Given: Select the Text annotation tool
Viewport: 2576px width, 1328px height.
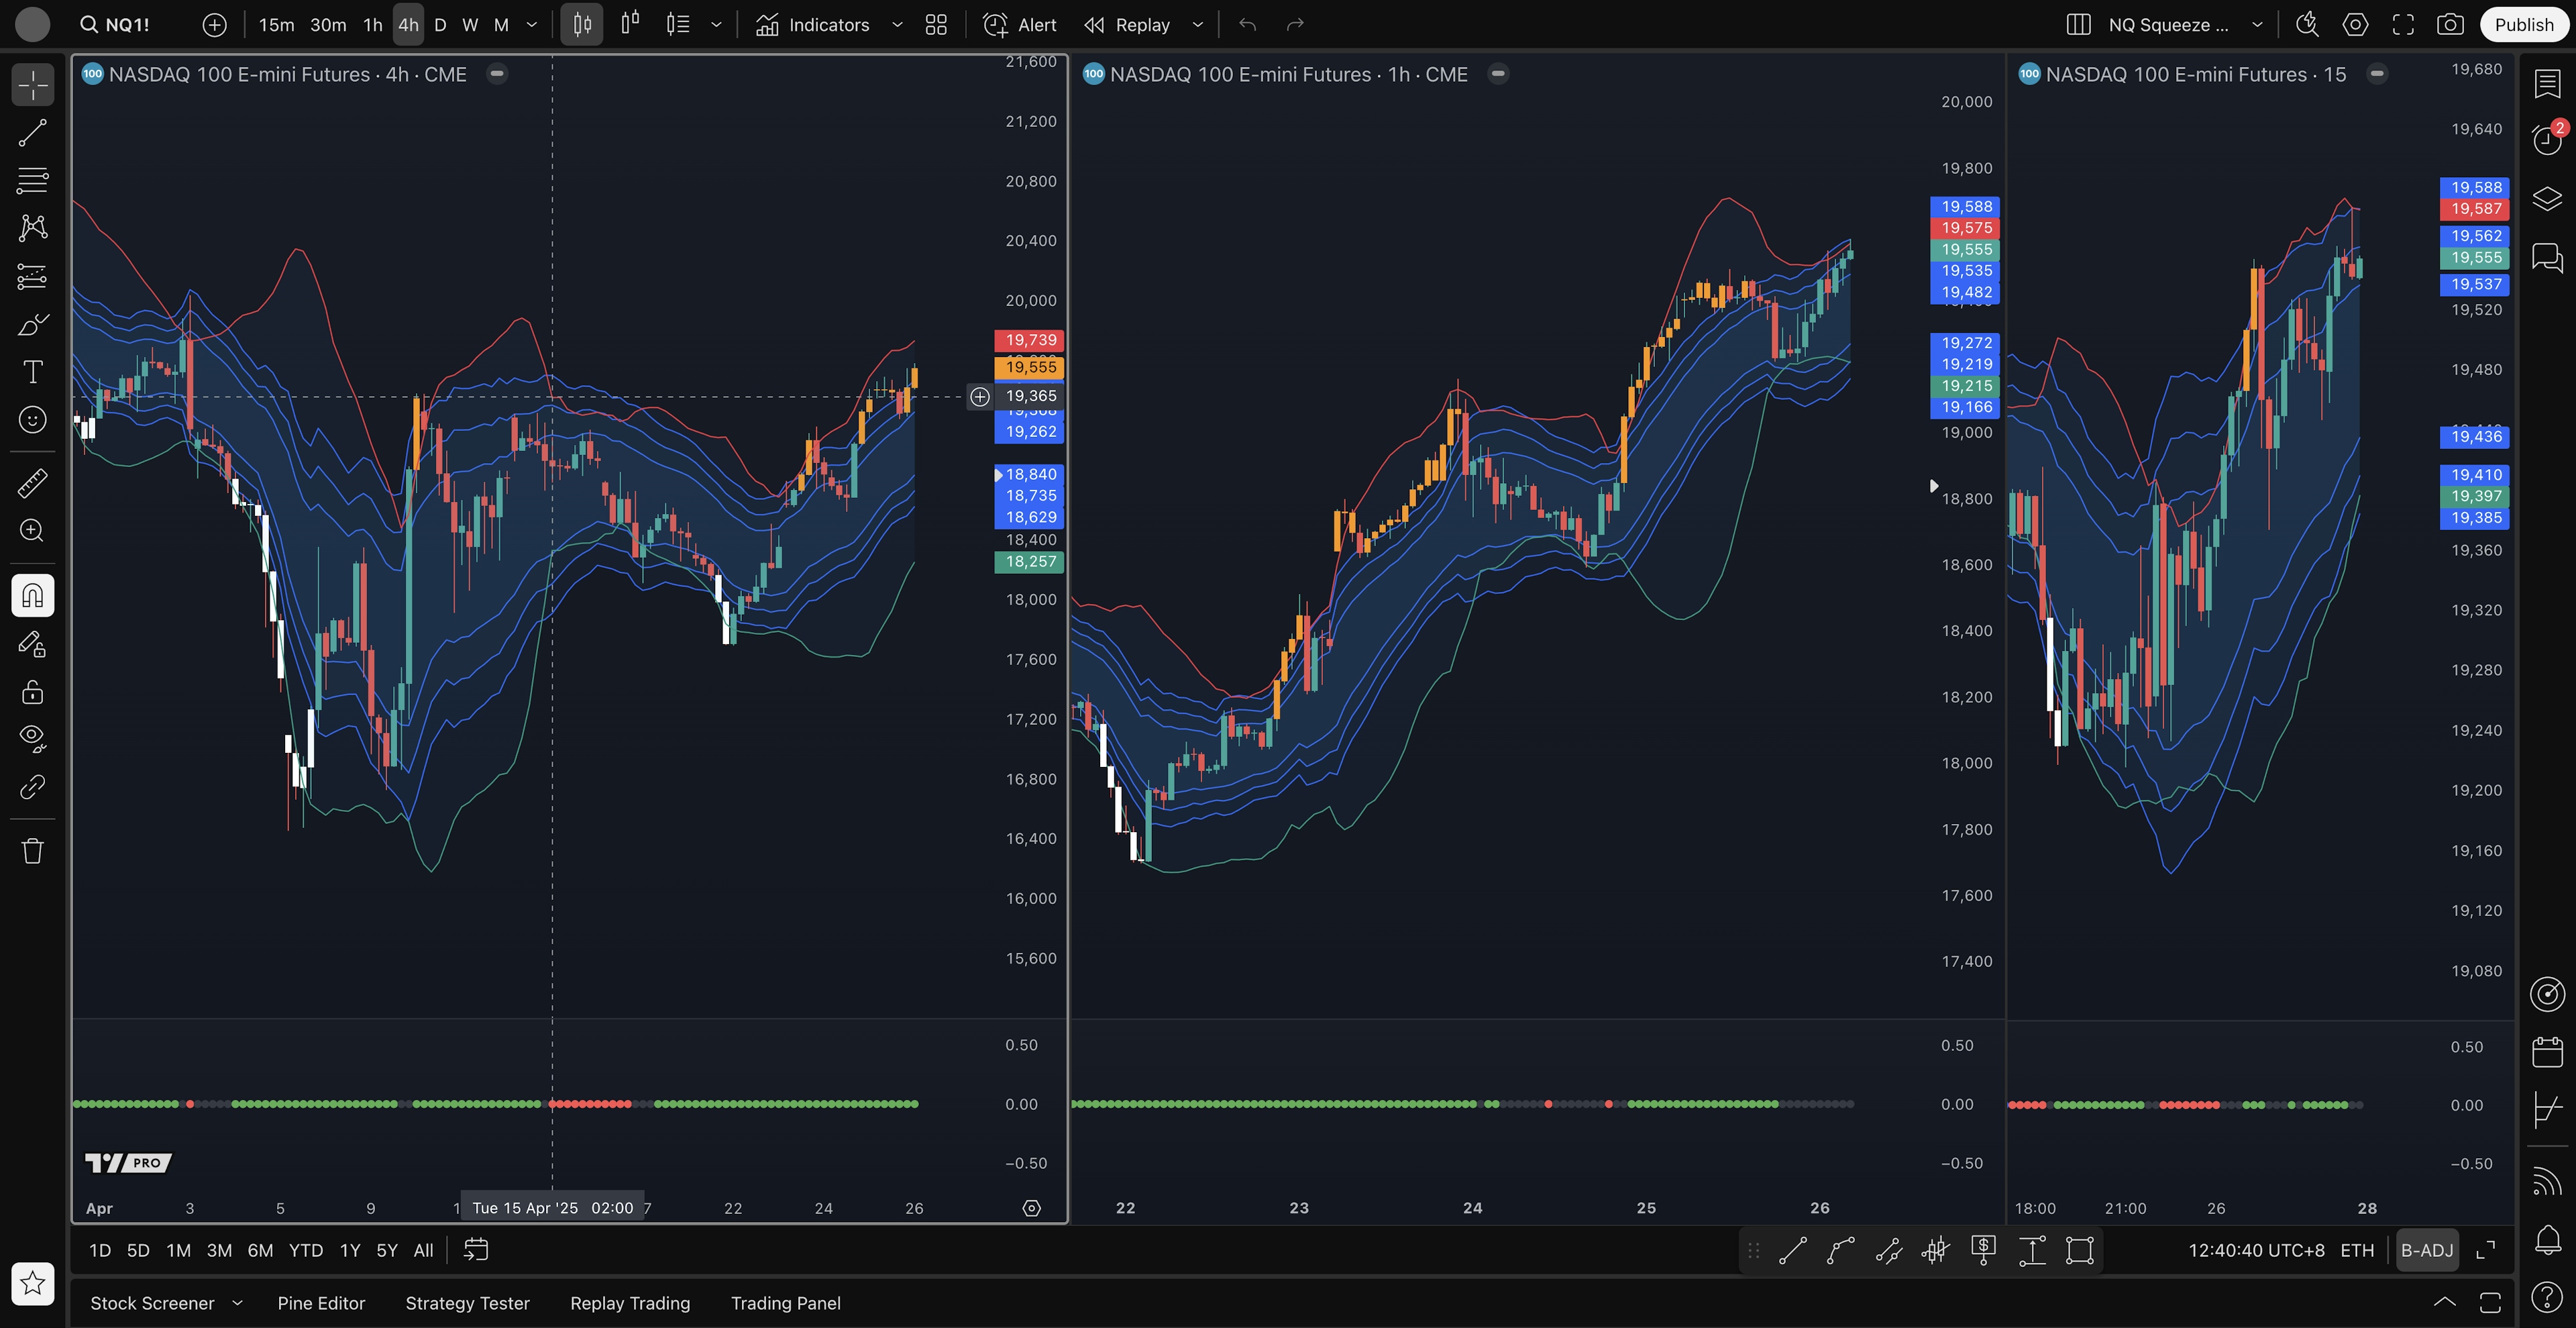Looking at the screenshot, I should (x=32, y=372).
